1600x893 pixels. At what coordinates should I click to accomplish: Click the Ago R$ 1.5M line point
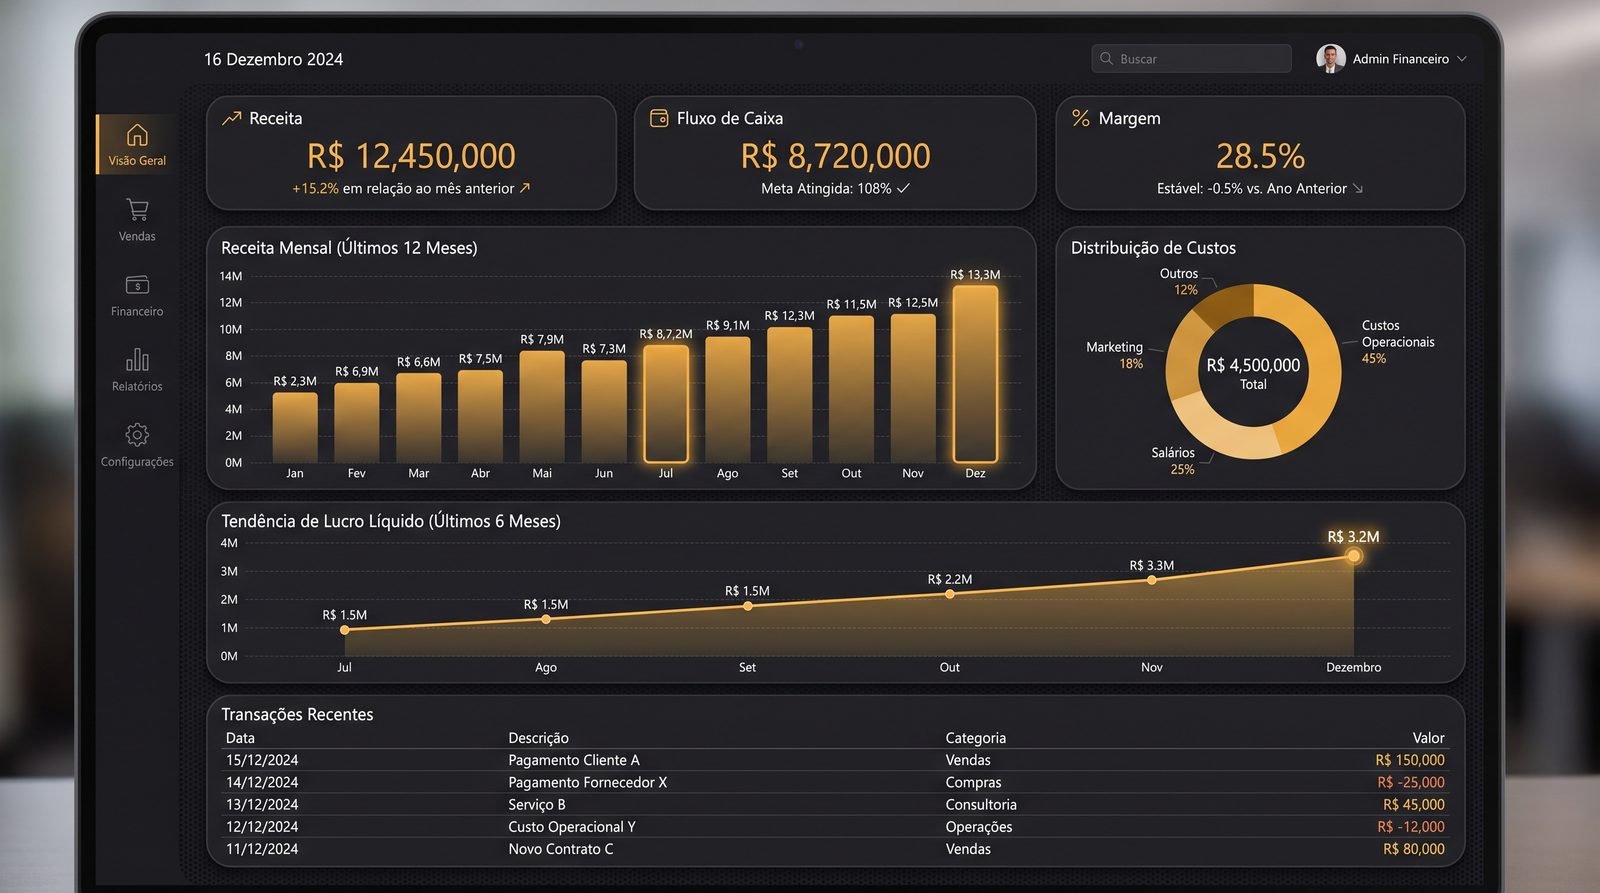[546, 619]
